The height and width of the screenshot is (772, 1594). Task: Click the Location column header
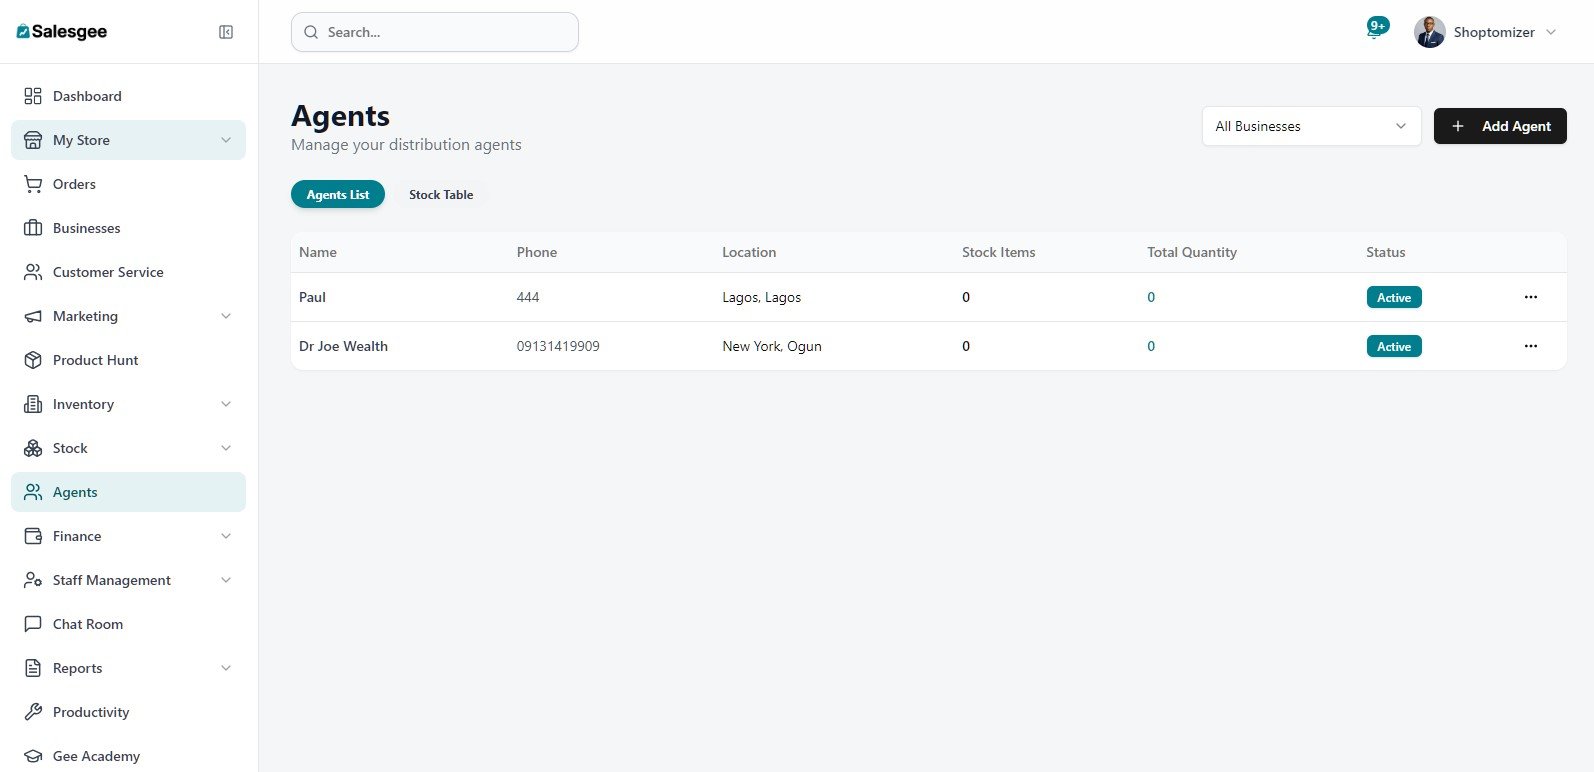pos(749,252)
